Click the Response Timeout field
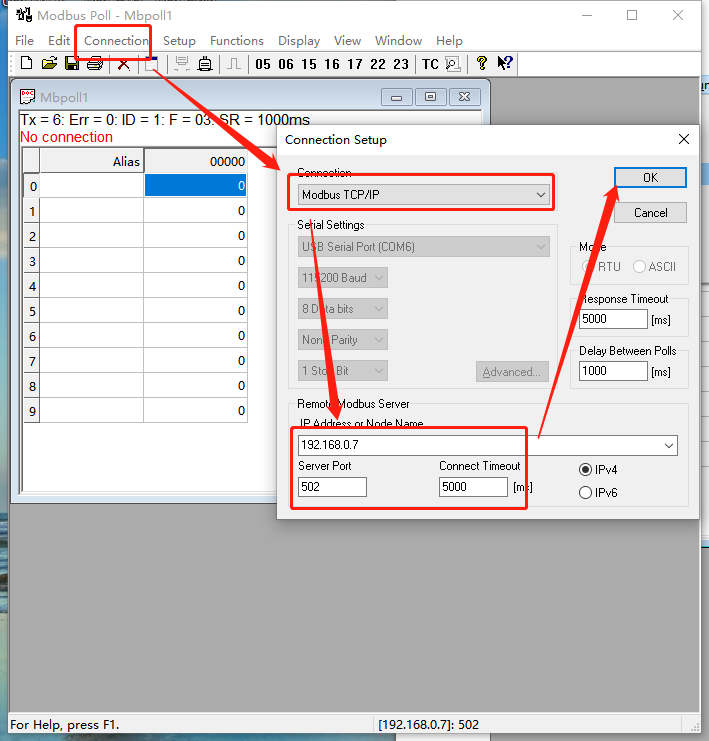 pos(613,319)
